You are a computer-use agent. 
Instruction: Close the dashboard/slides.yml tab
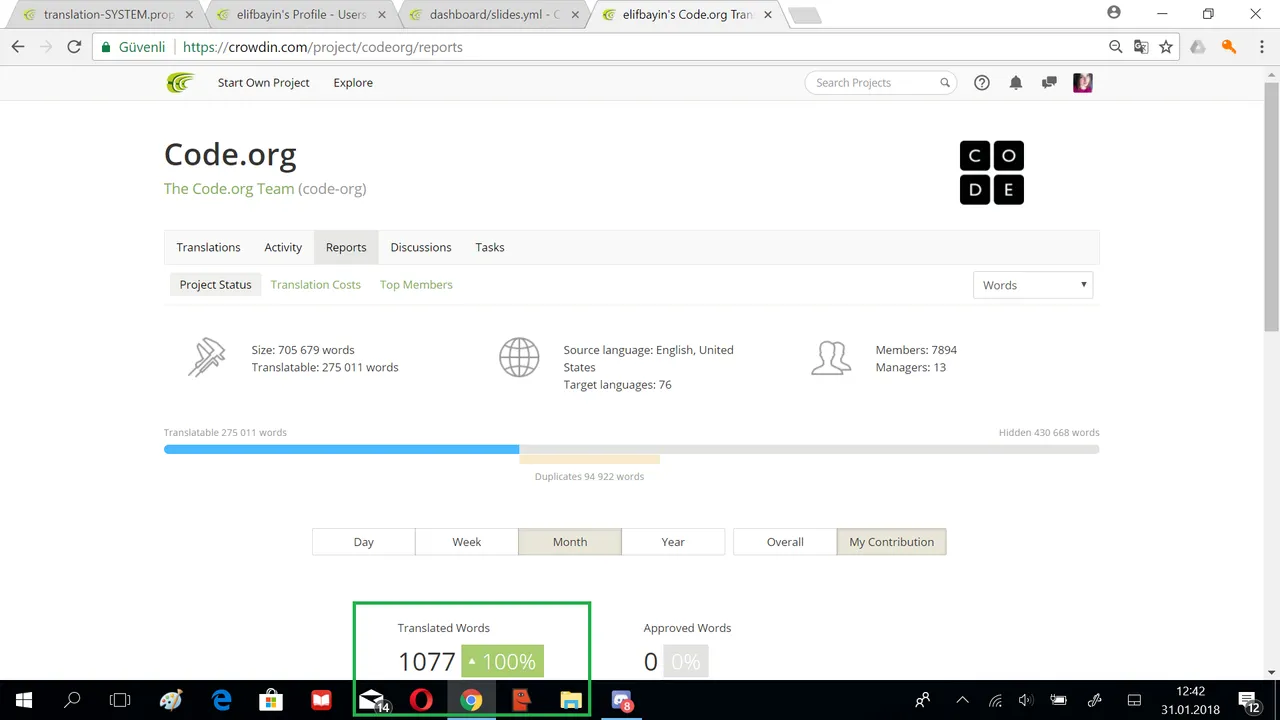click(575, 15)
